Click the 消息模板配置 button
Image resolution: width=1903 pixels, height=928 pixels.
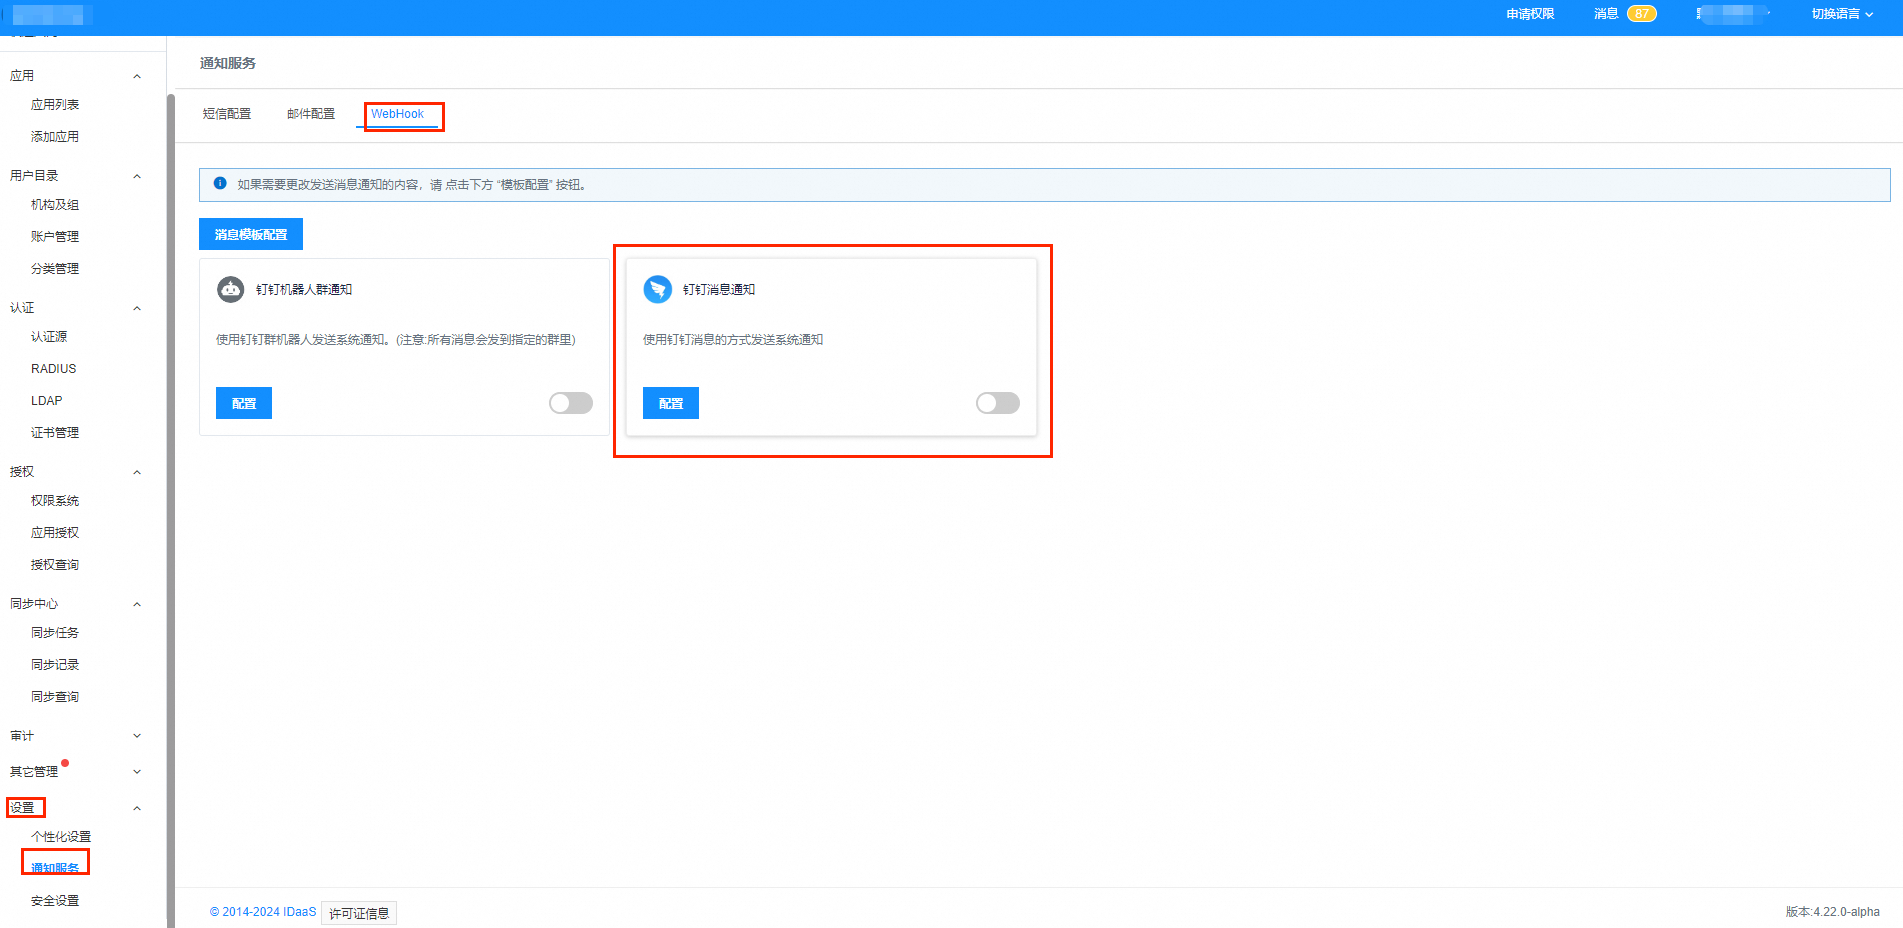tap(251, 234)
